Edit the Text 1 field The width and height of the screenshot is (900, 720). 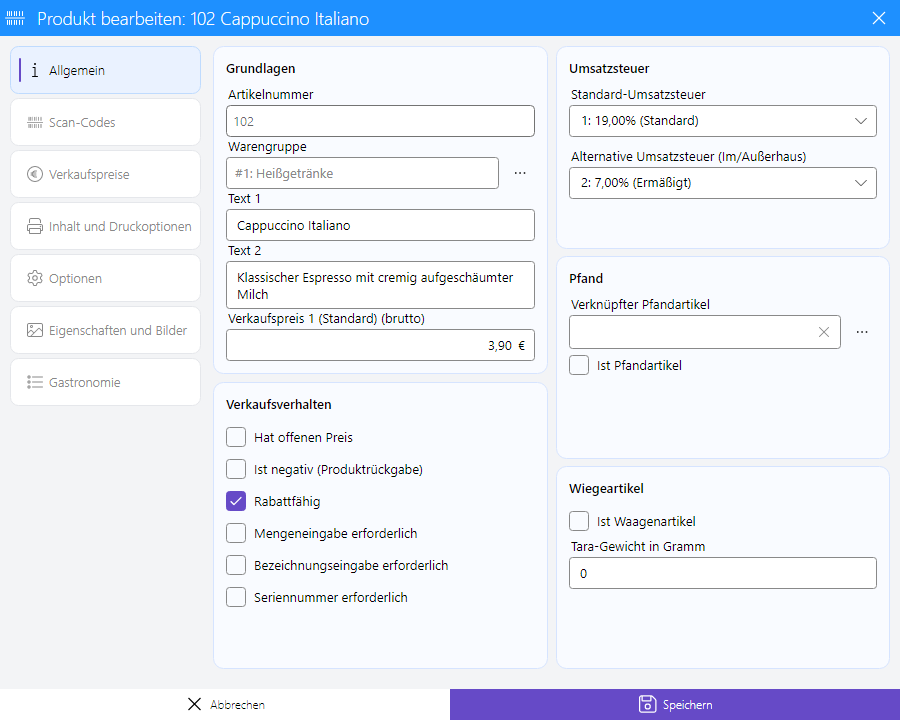381,225
